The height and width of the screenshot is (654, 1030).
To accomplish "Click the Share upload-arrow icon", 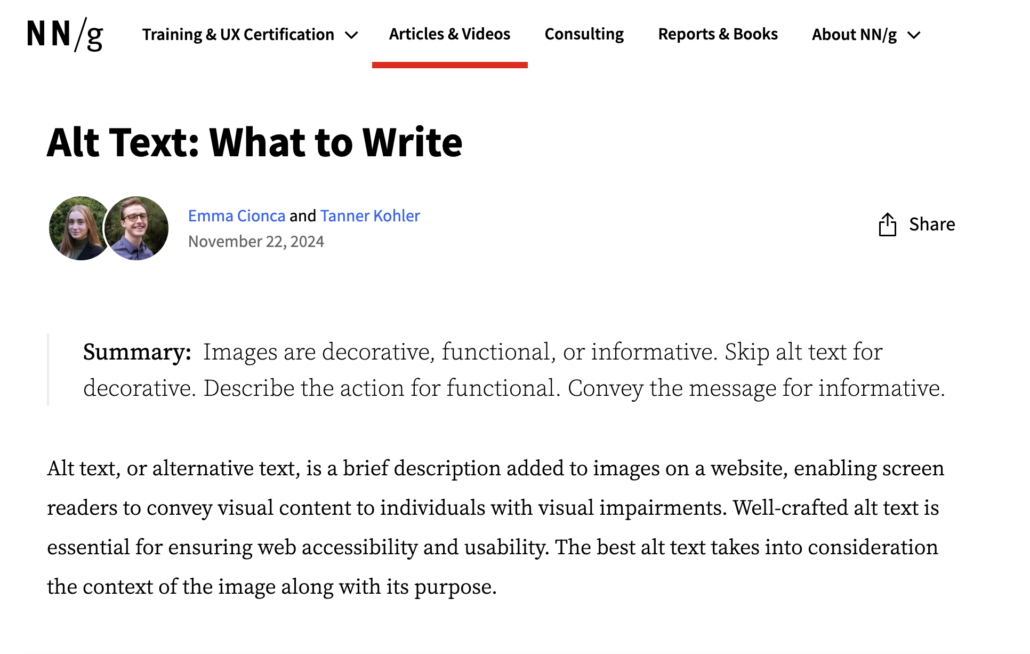I will pos(886,224).
